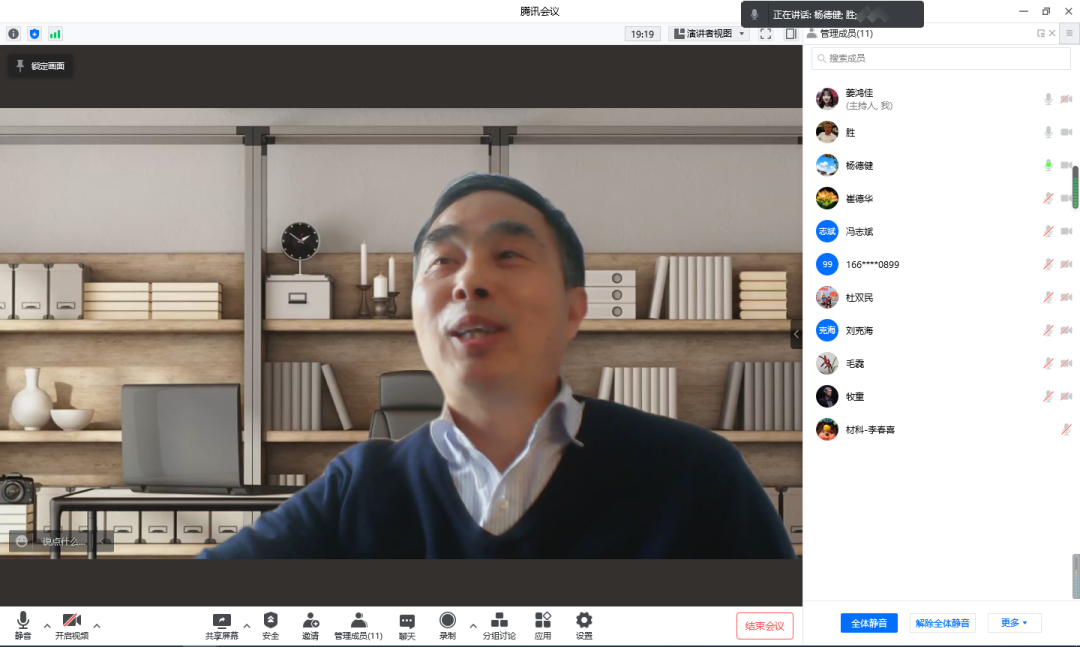
Task: Toggle the 静音 microphone mute
Action: click(23, 625)
